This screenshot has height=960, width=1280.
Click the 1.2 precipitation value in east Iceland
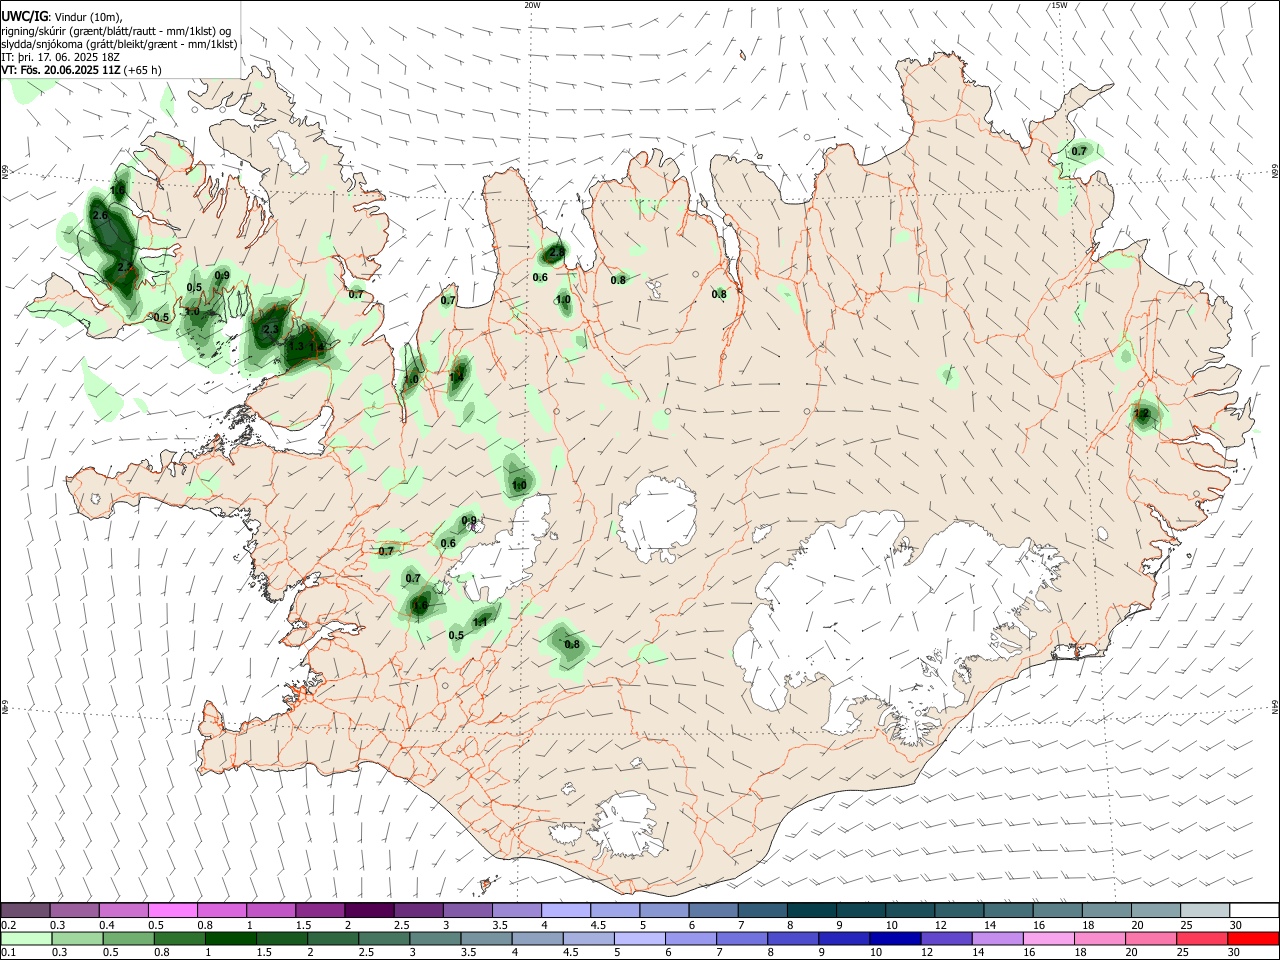click(1141, 413)
